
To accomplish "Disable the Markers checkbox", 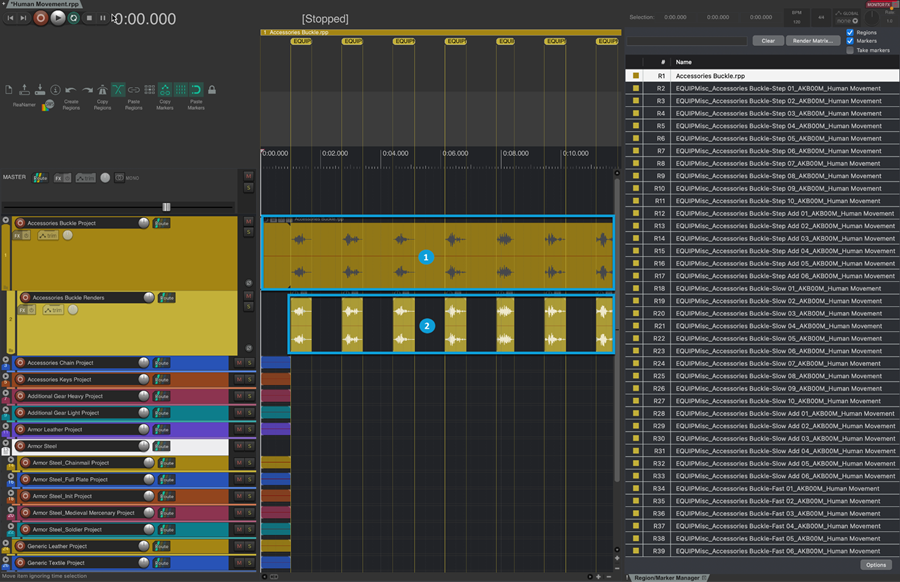I will tap(850, 41).
